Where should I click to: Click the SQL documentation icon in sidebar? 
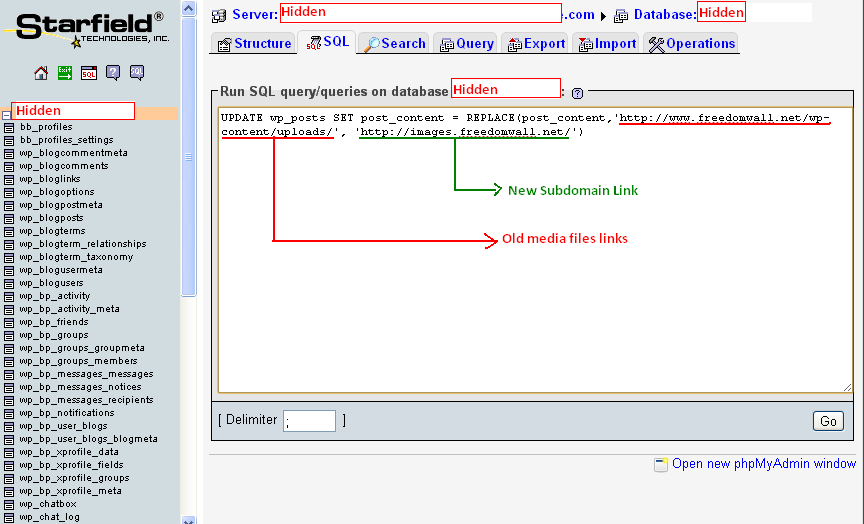(x=137, y=73)
